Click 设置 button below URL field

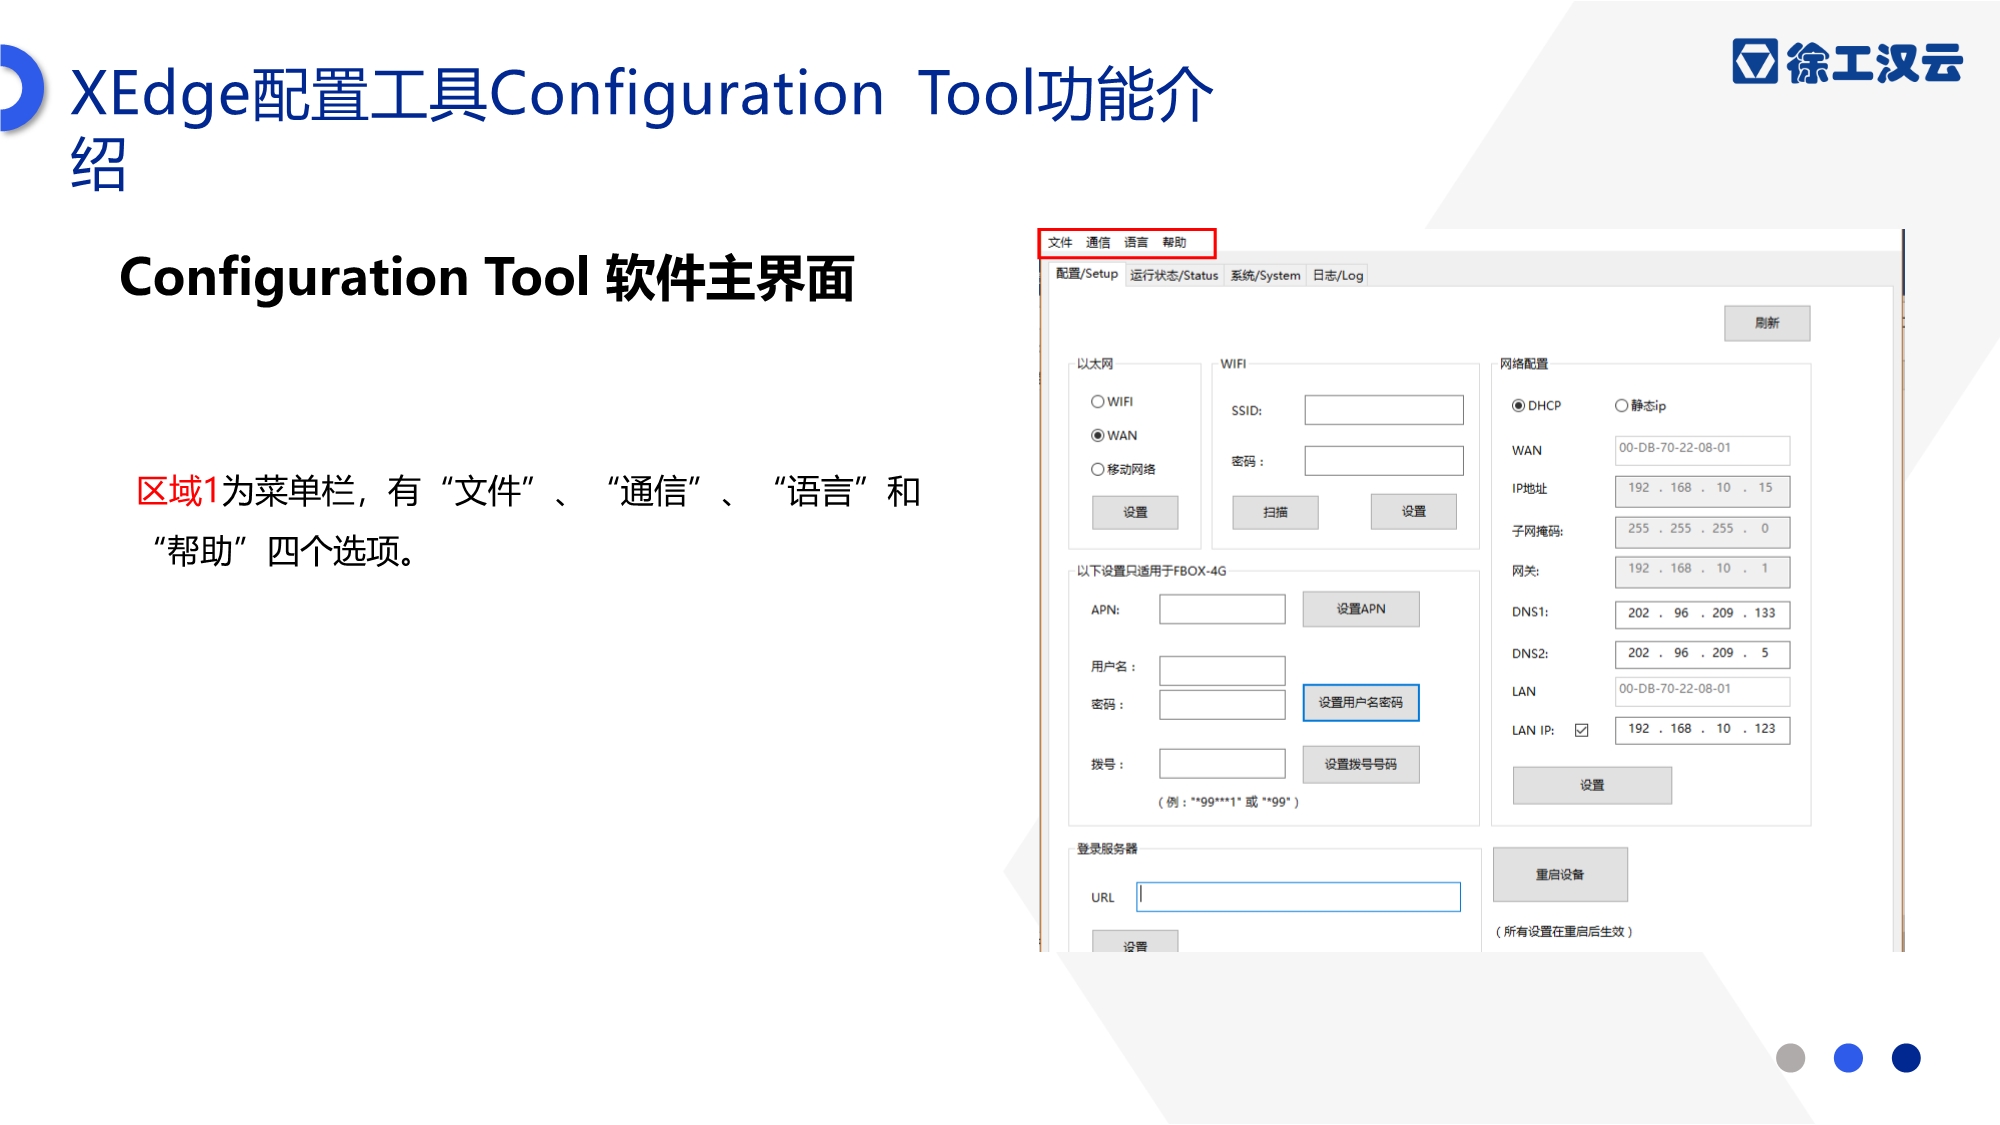pos(1135,942)
